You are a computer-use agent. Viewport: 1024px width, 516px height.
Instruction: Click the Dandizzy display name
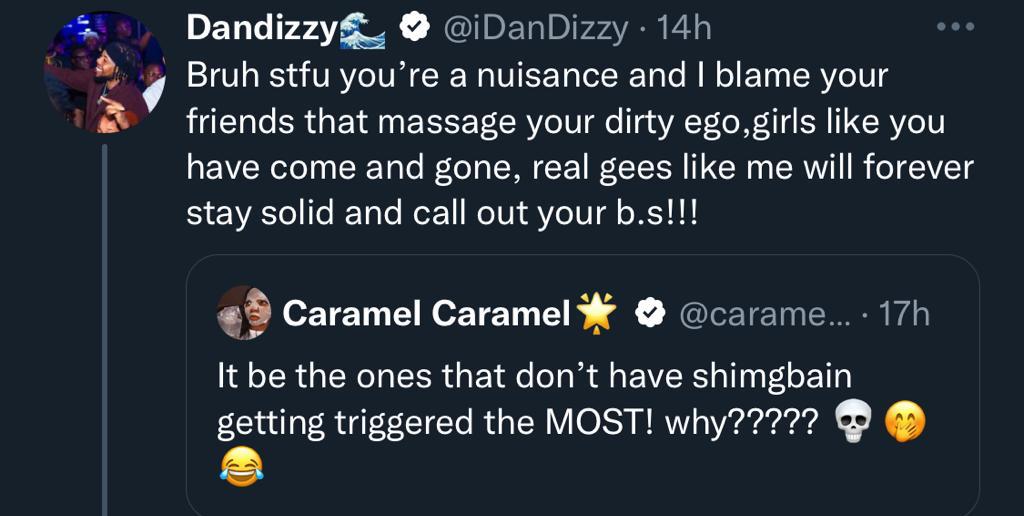coord(262,29)
